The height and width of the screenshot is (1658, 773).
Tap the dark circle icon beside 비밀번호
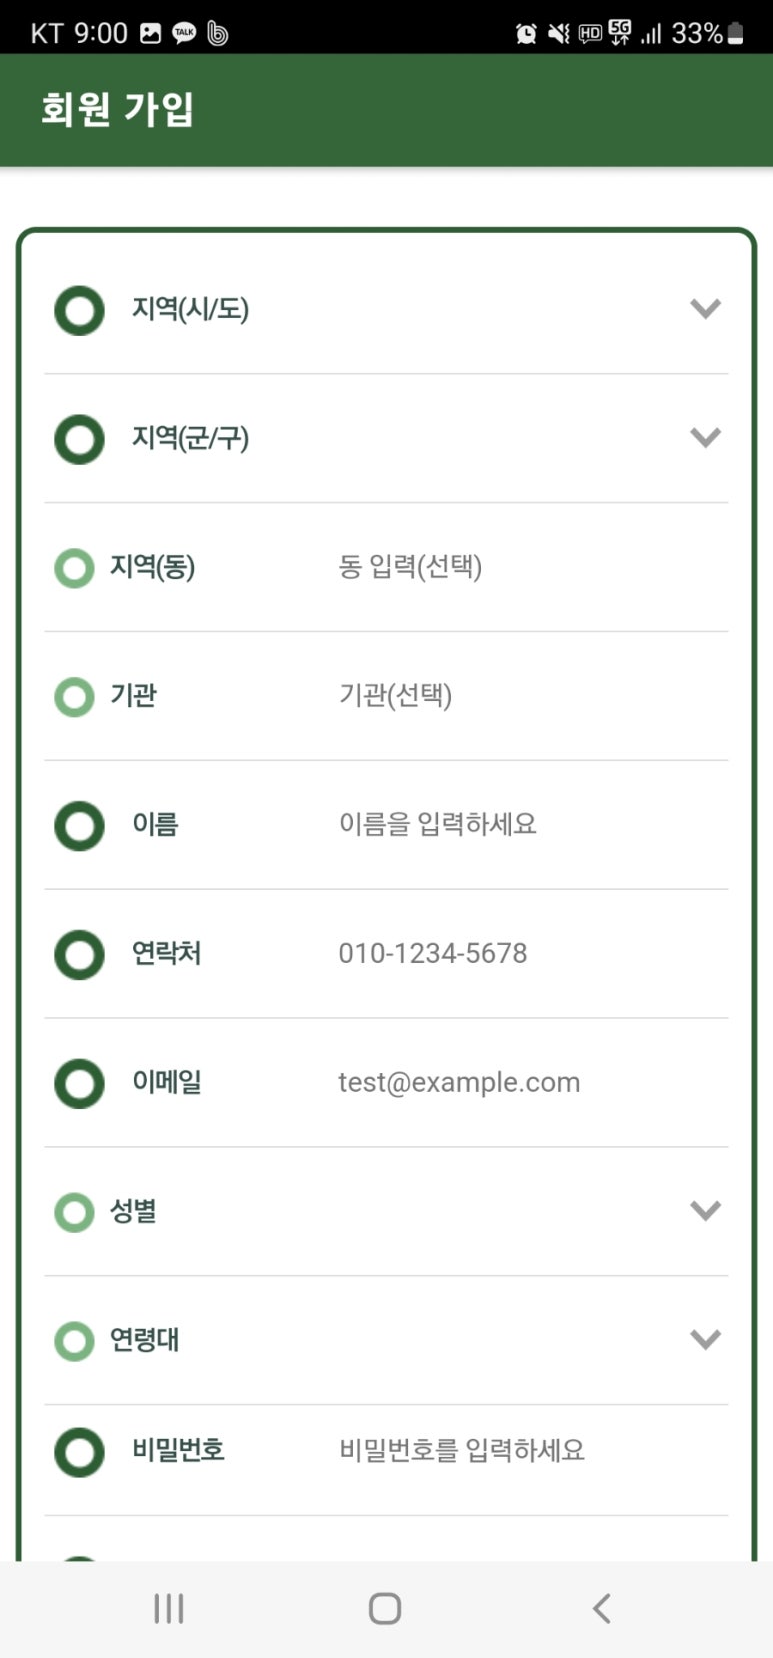pyautogui.click(x=79, y=1452)
